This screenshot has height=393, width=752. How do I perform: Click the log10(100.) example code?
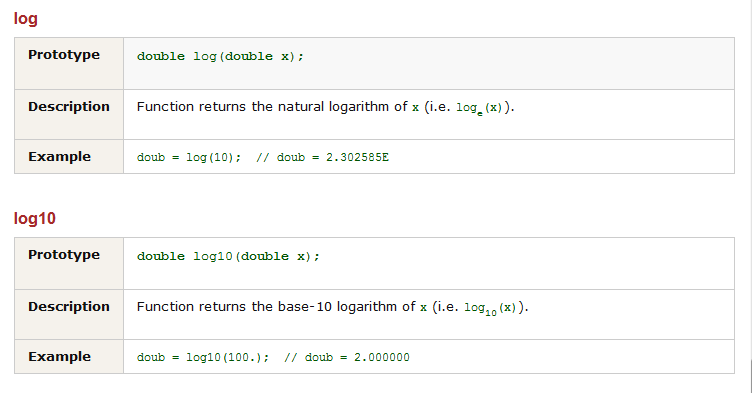203,357
